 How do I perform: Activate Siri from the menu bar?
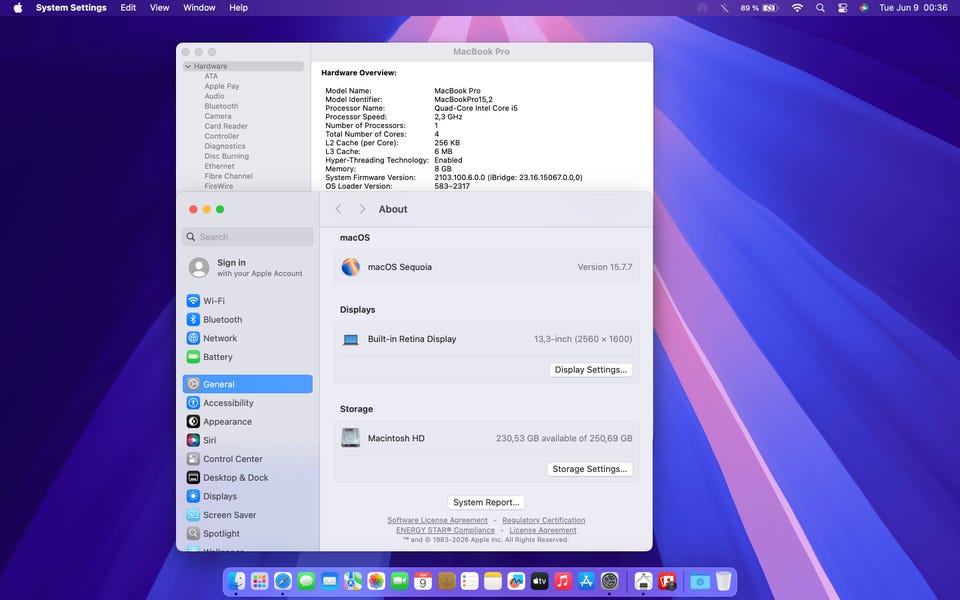864,8
